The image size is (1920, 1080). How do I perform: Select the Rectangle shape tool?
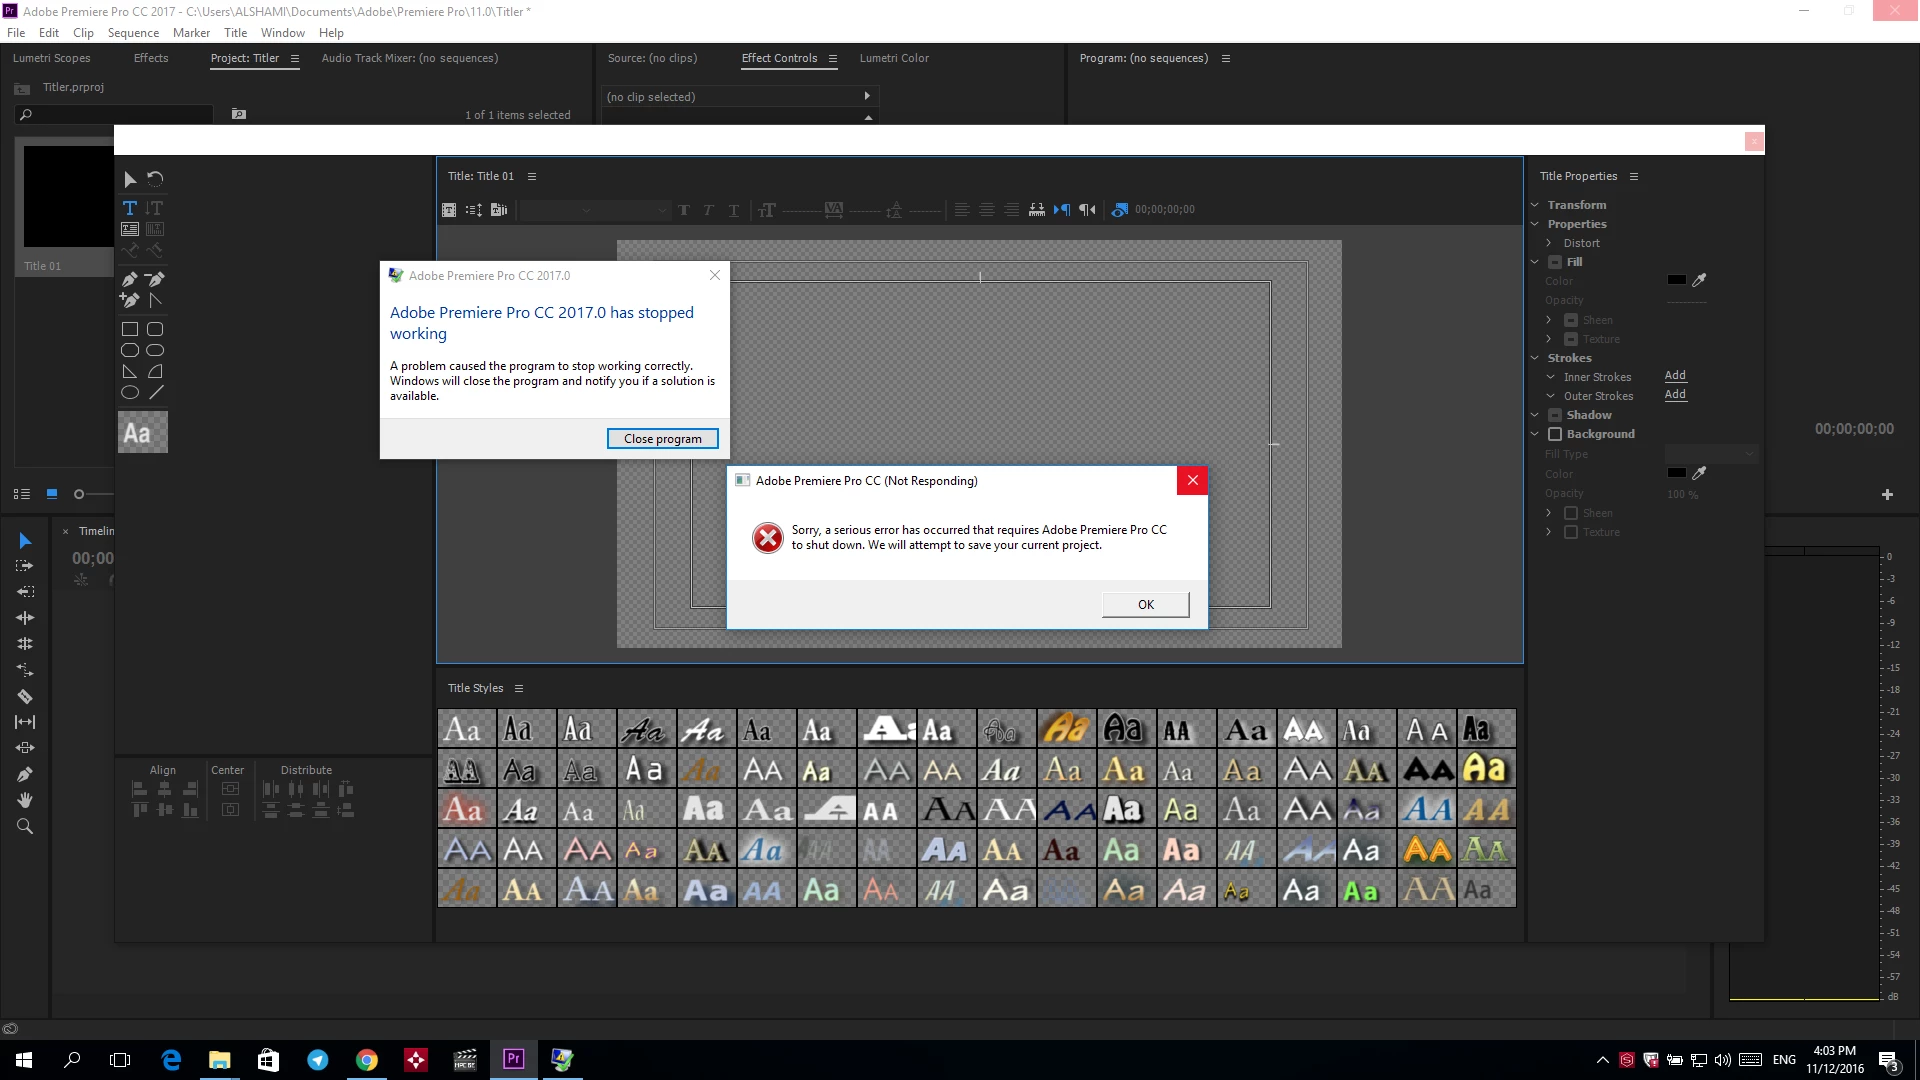(x=130, y=329)
